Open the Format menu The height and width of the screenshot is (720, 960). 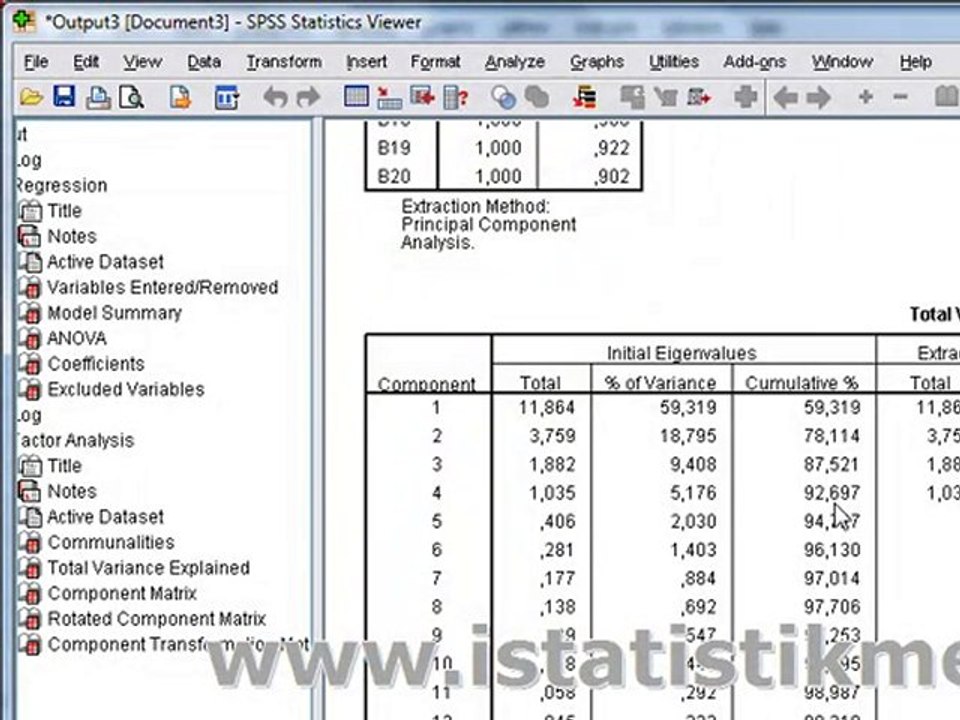(x=435, y=62)
